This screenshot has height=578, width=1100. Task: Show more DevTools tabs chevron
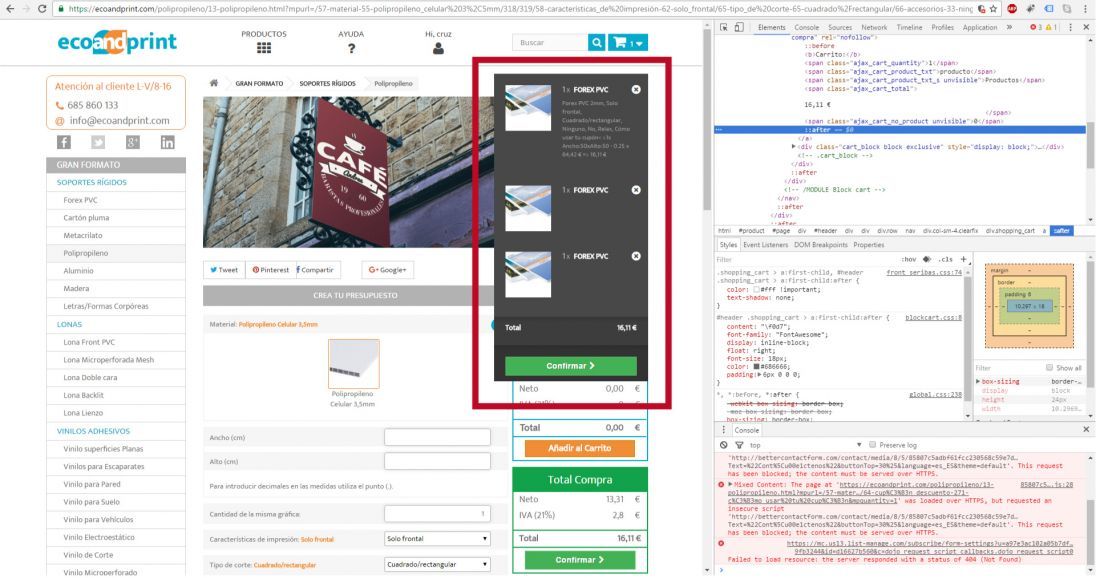[x=1010, y=27]
